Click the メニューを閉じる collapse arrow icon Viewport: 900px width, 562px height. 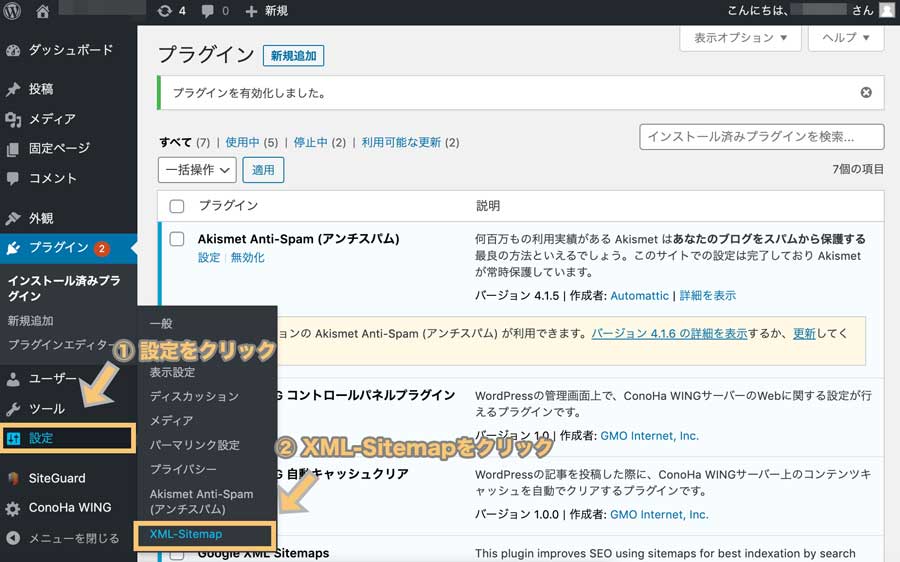click(13, 538)
